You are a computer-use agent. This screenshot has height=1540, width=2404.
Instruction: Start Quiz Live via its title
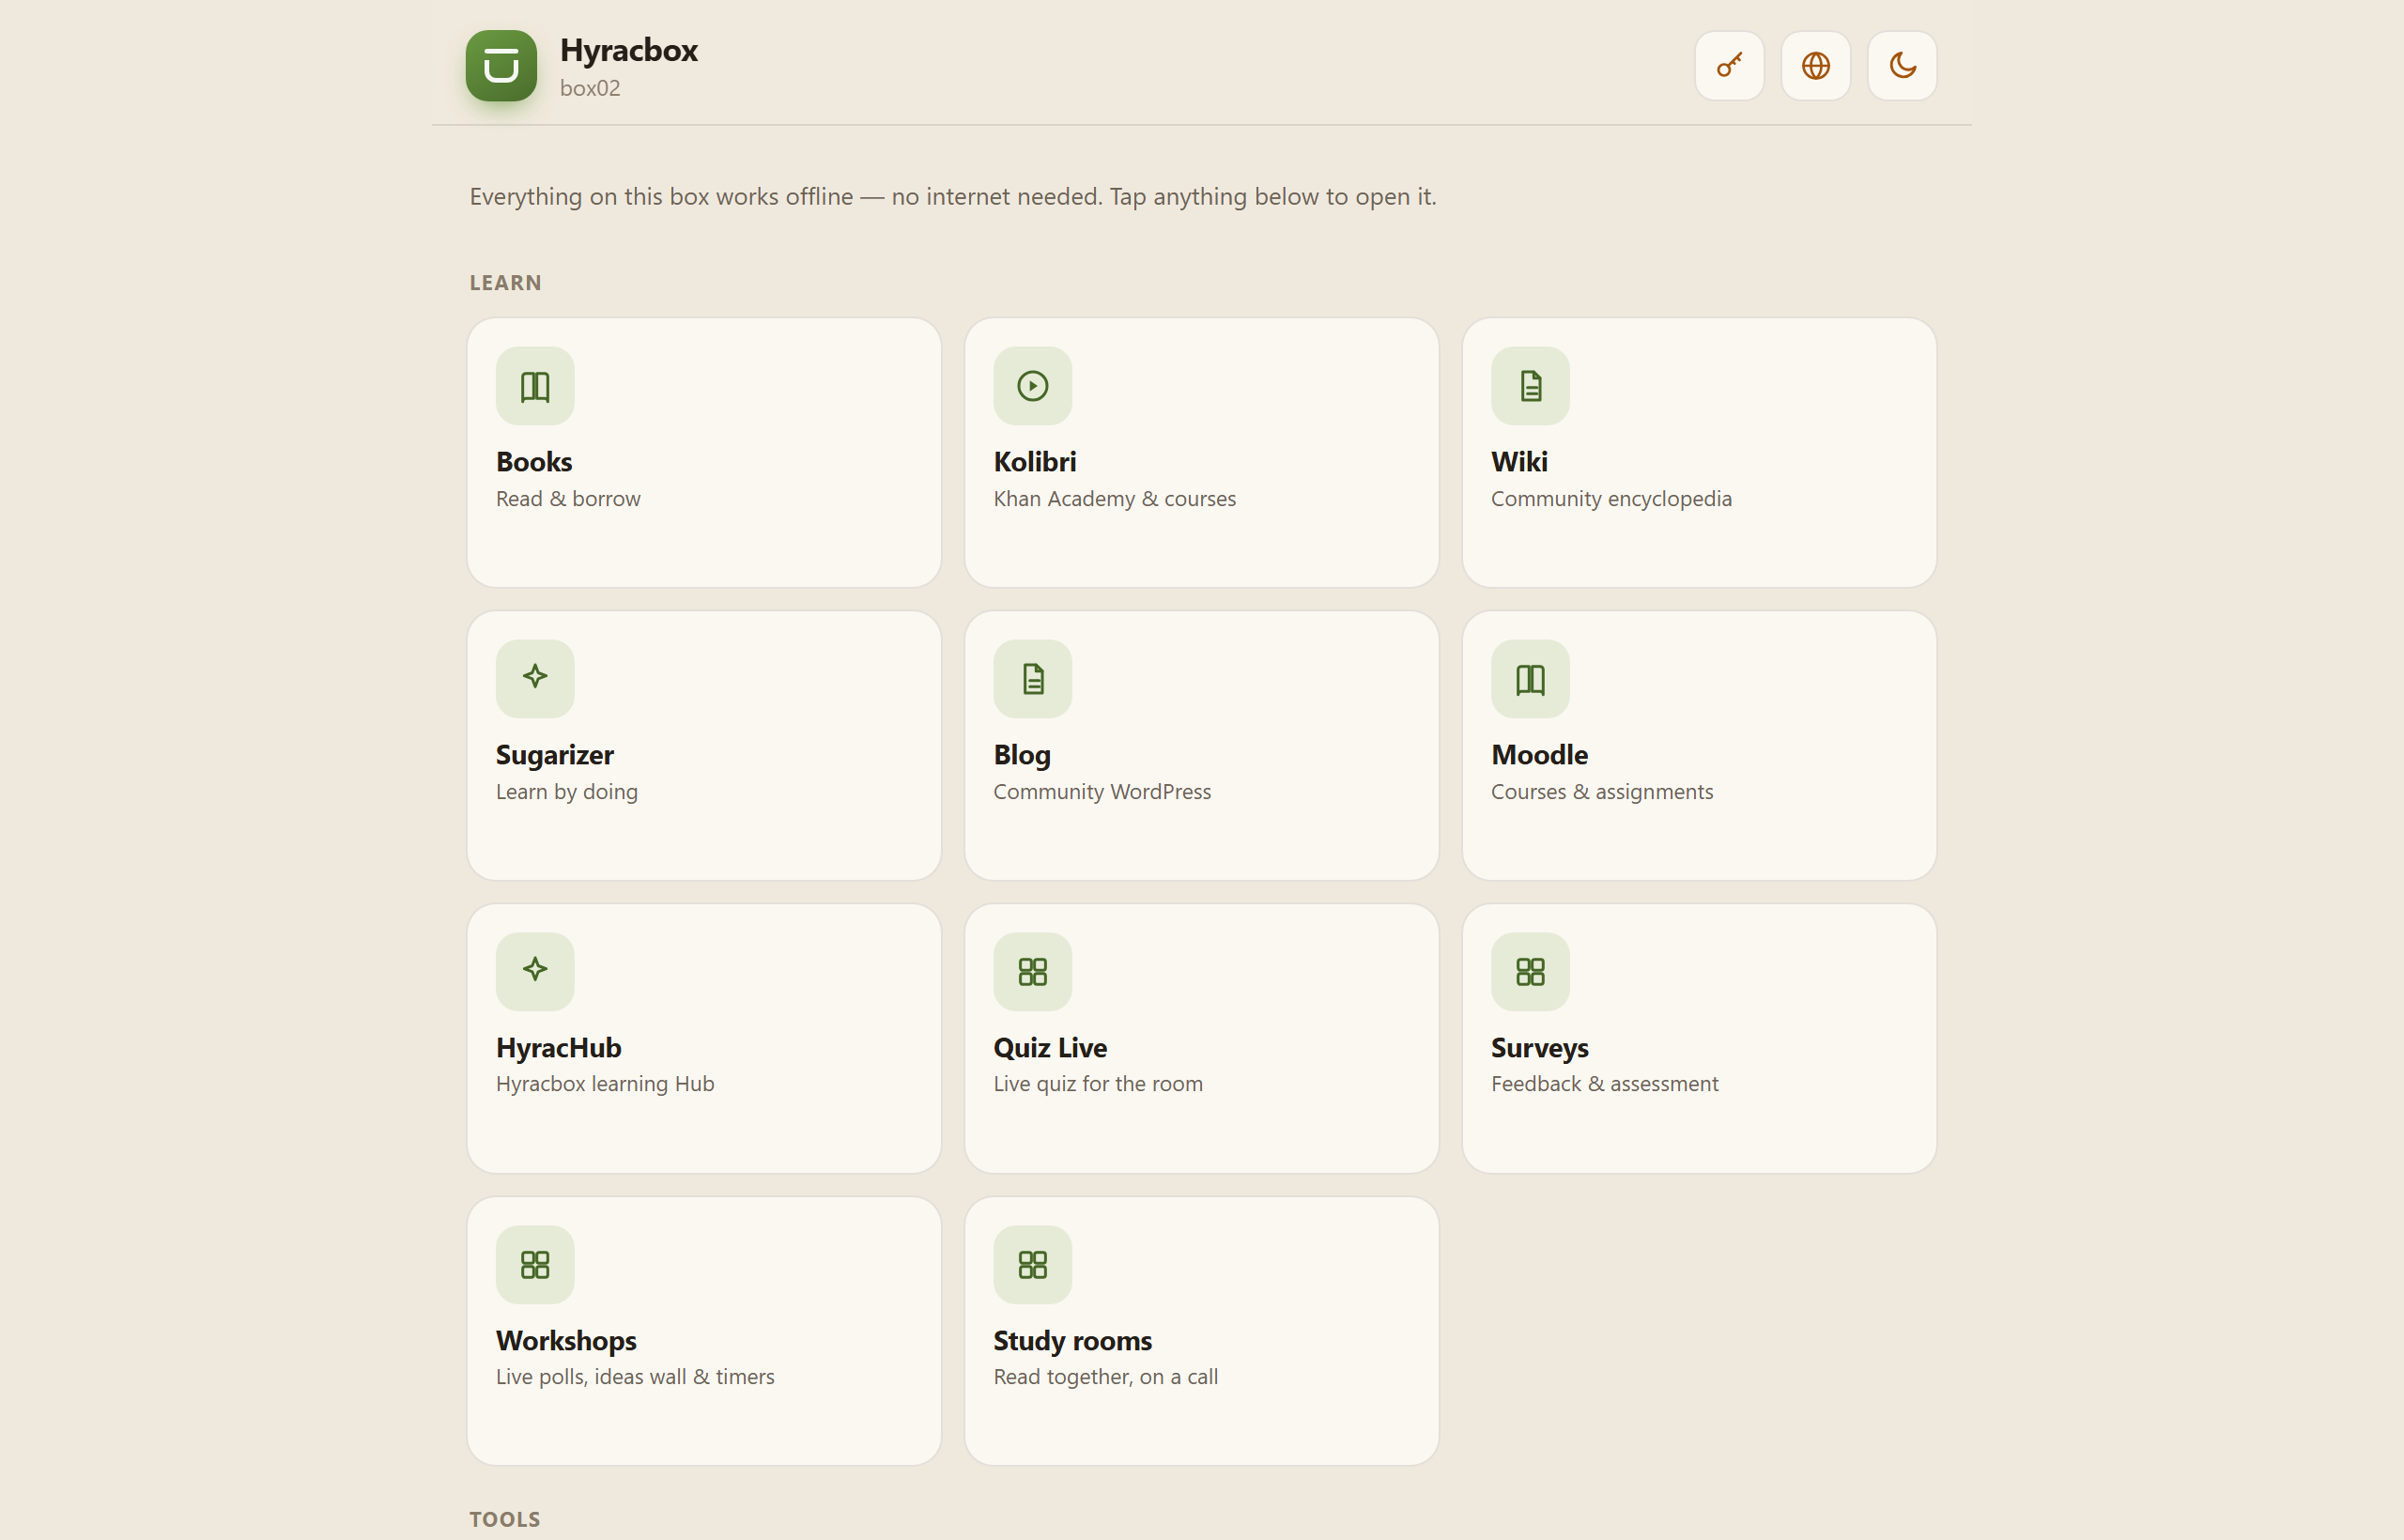tap(1050, 1047)
